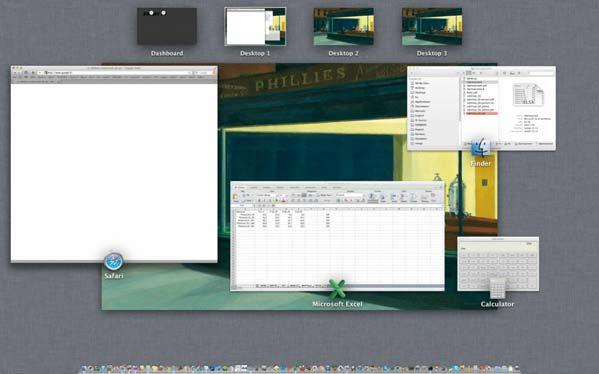The image size is (599, 374).
Task: Click the Finder face icon
Action: 481,147
